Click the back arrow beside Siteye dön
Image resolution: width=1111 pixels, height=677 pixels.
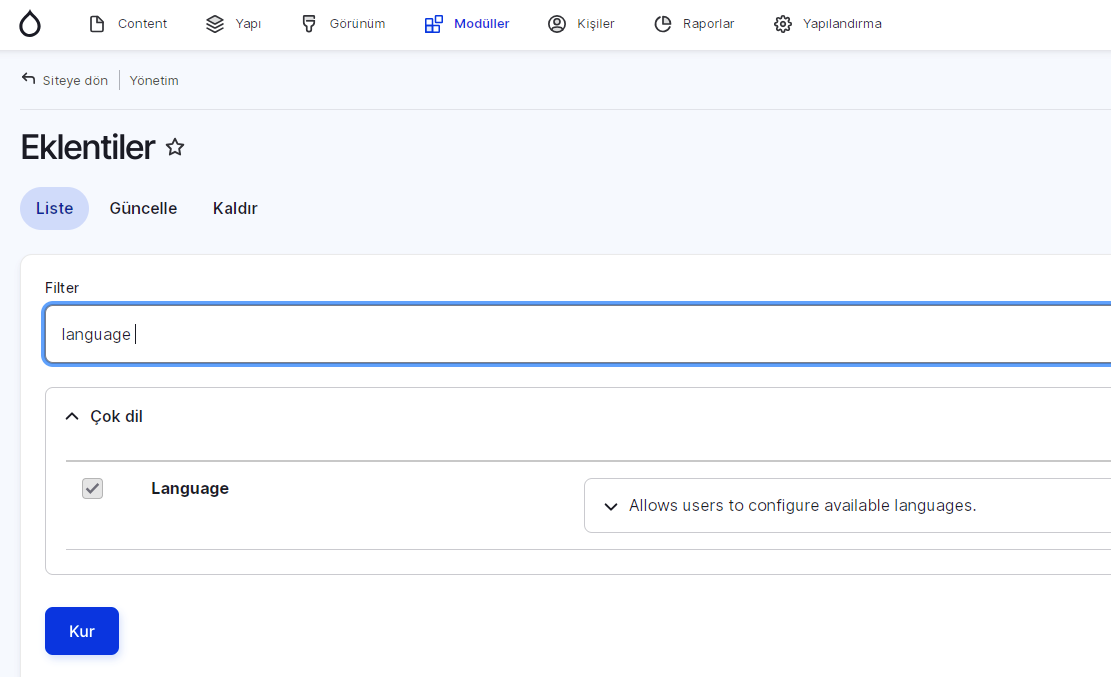[28, 79]
